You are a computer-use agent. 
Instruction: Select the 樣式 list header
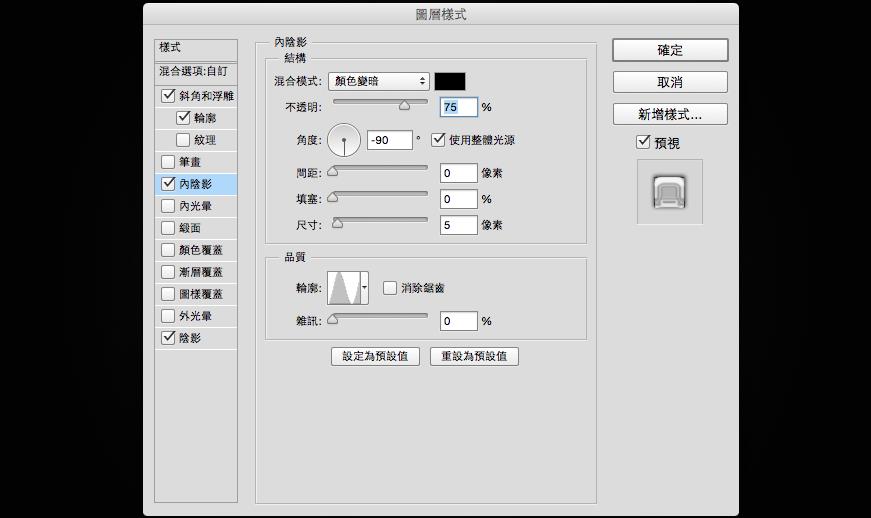(x=196, y=50)
